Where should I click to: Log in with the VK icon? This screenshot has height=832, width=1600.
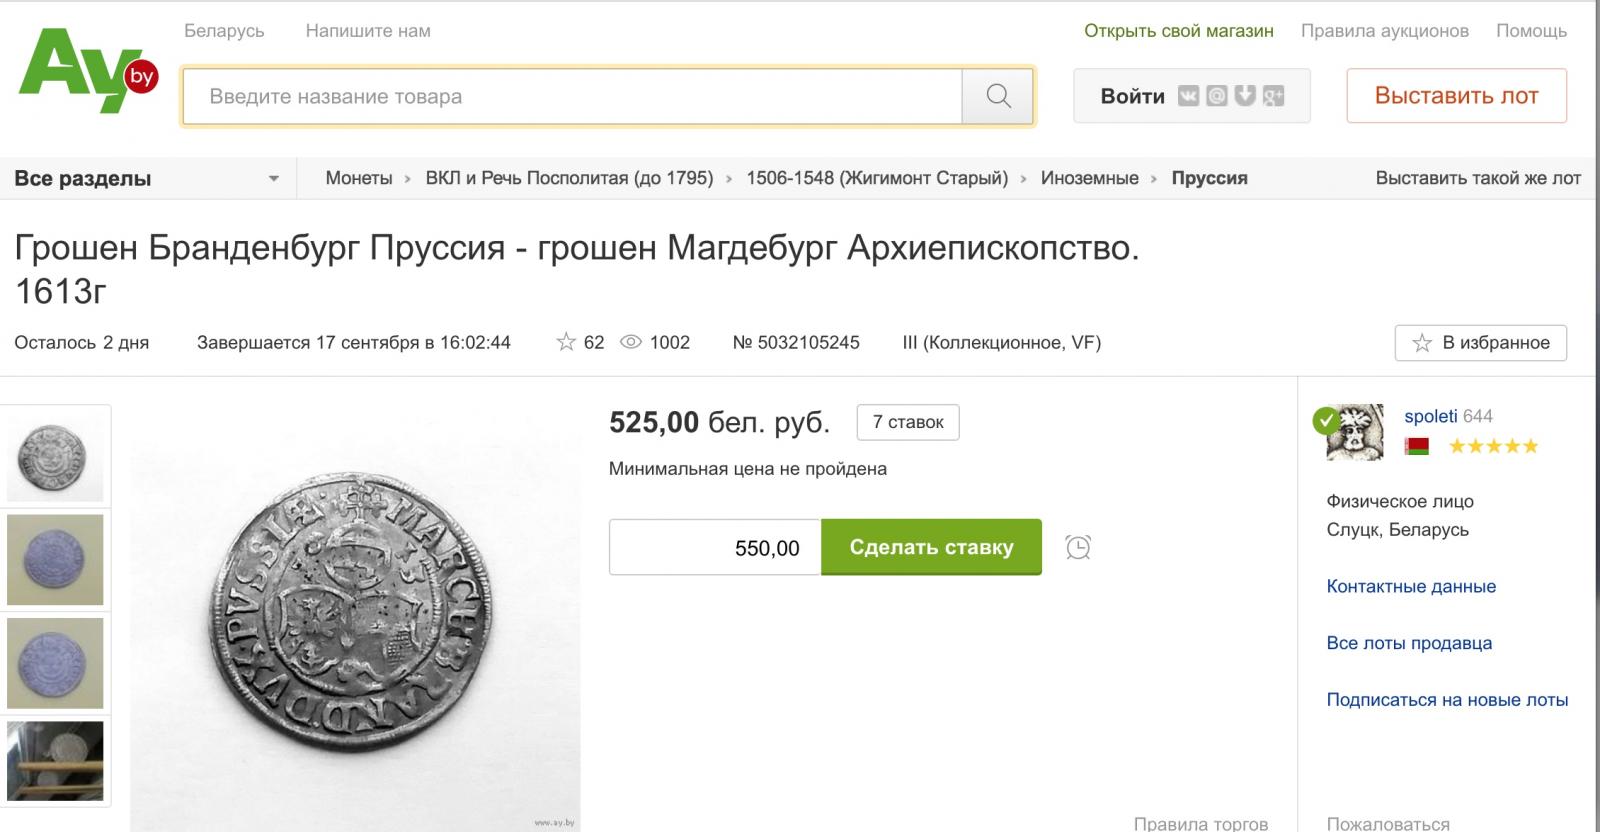click(x=1188, y=96)
